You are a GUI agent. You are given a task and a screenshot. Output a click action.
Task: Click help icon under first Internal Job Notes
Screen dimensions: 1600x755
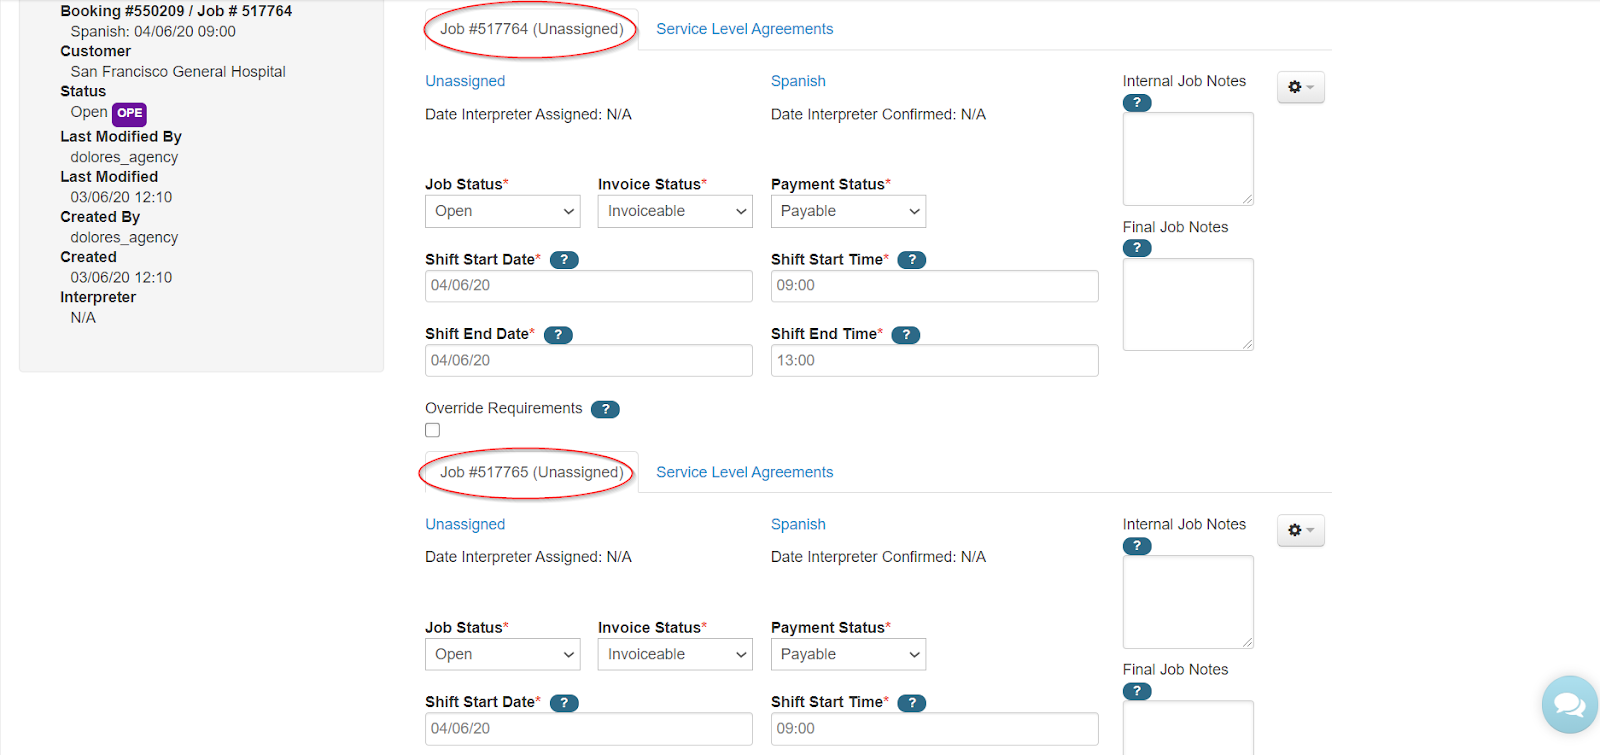[1137, 103]
